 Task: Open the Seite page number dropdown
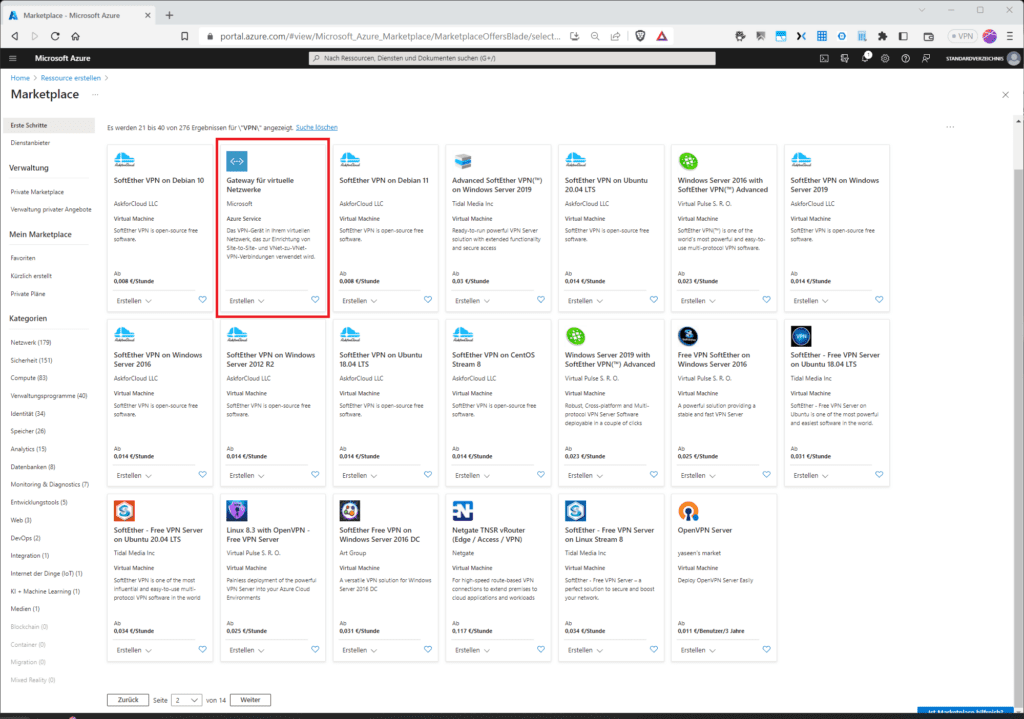pos(187,700)
